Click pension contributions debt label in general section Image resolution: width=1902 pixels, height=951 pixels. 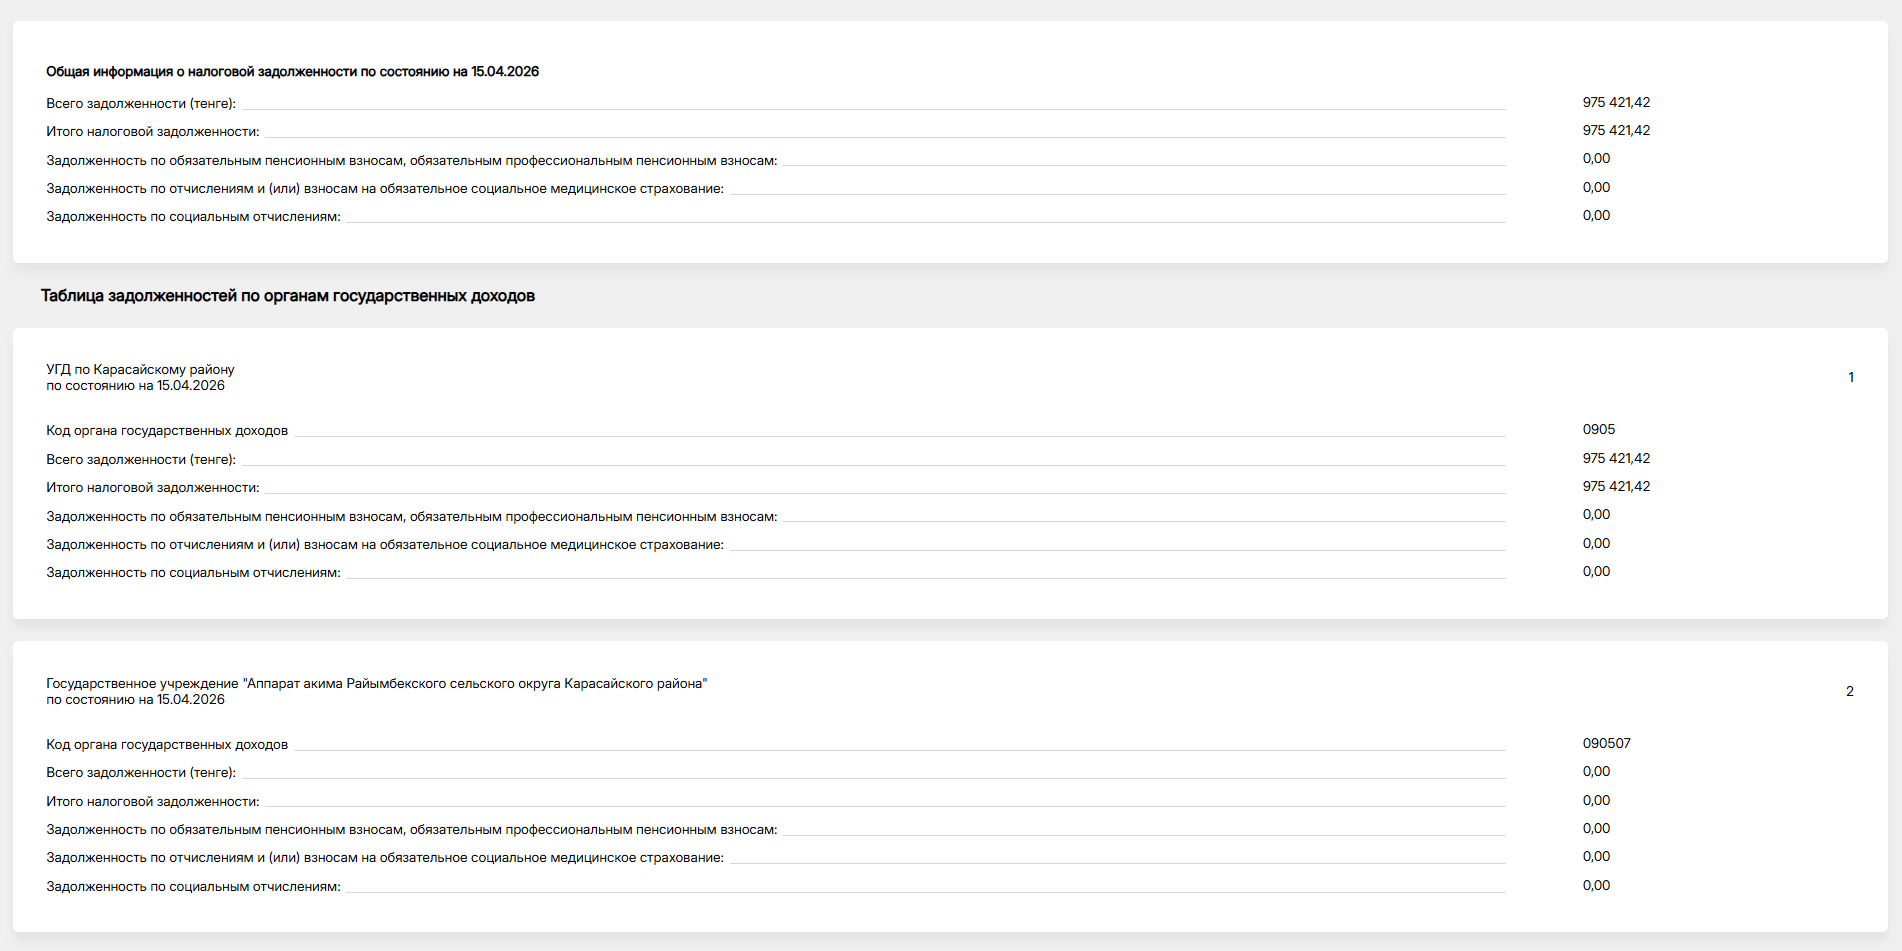pos(411,161)
